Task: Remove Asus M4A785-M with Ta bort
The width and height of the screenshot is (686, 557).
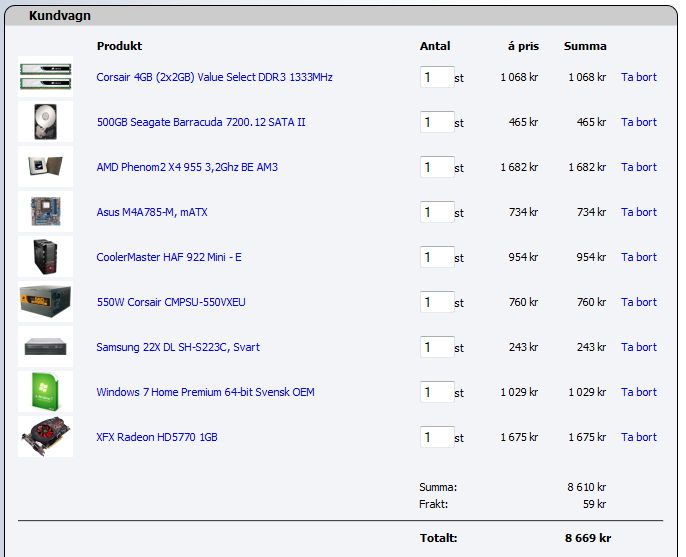Action: pyautogui.click(x=638, y=212)
